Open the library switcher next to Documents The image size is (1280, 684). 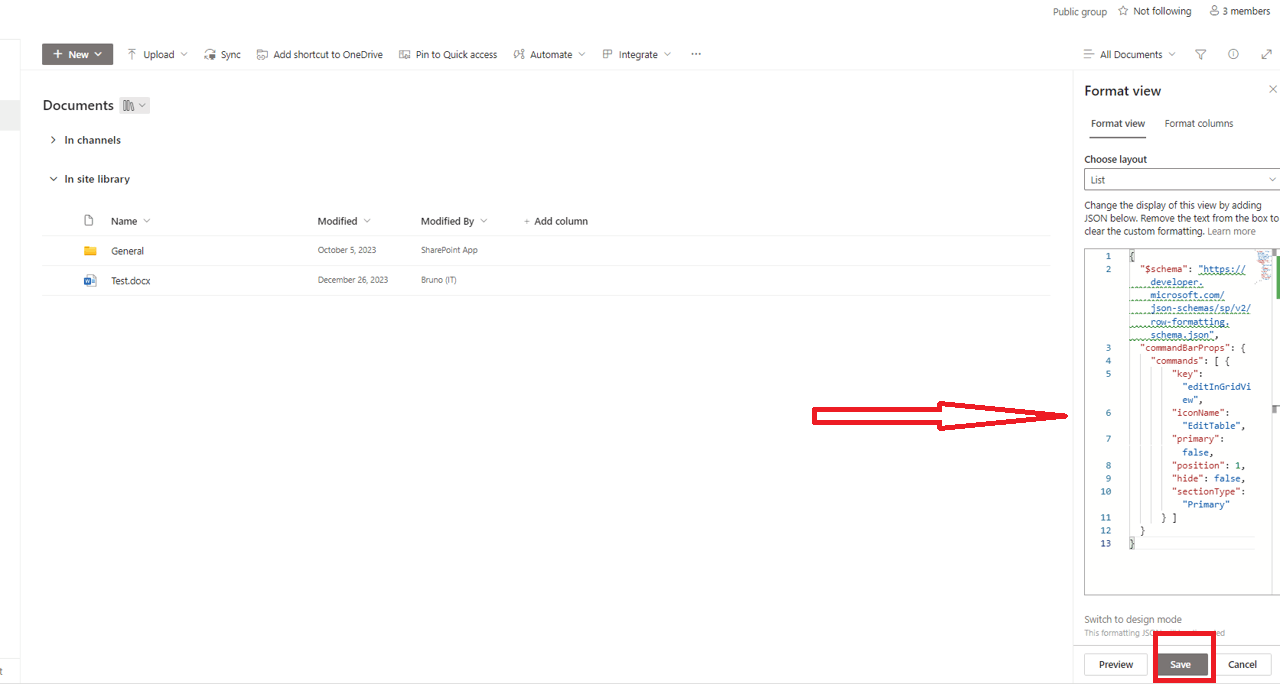[134, 105]
